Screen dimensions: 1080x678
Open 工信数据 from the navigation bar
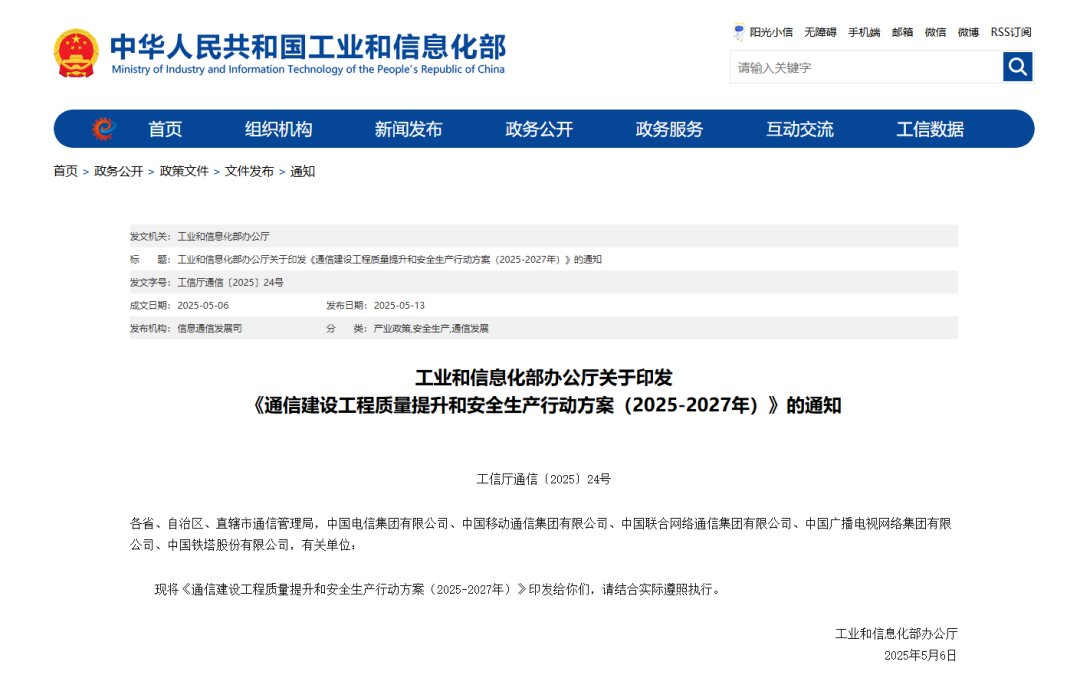pyautogui.click(x=929, y=129)
